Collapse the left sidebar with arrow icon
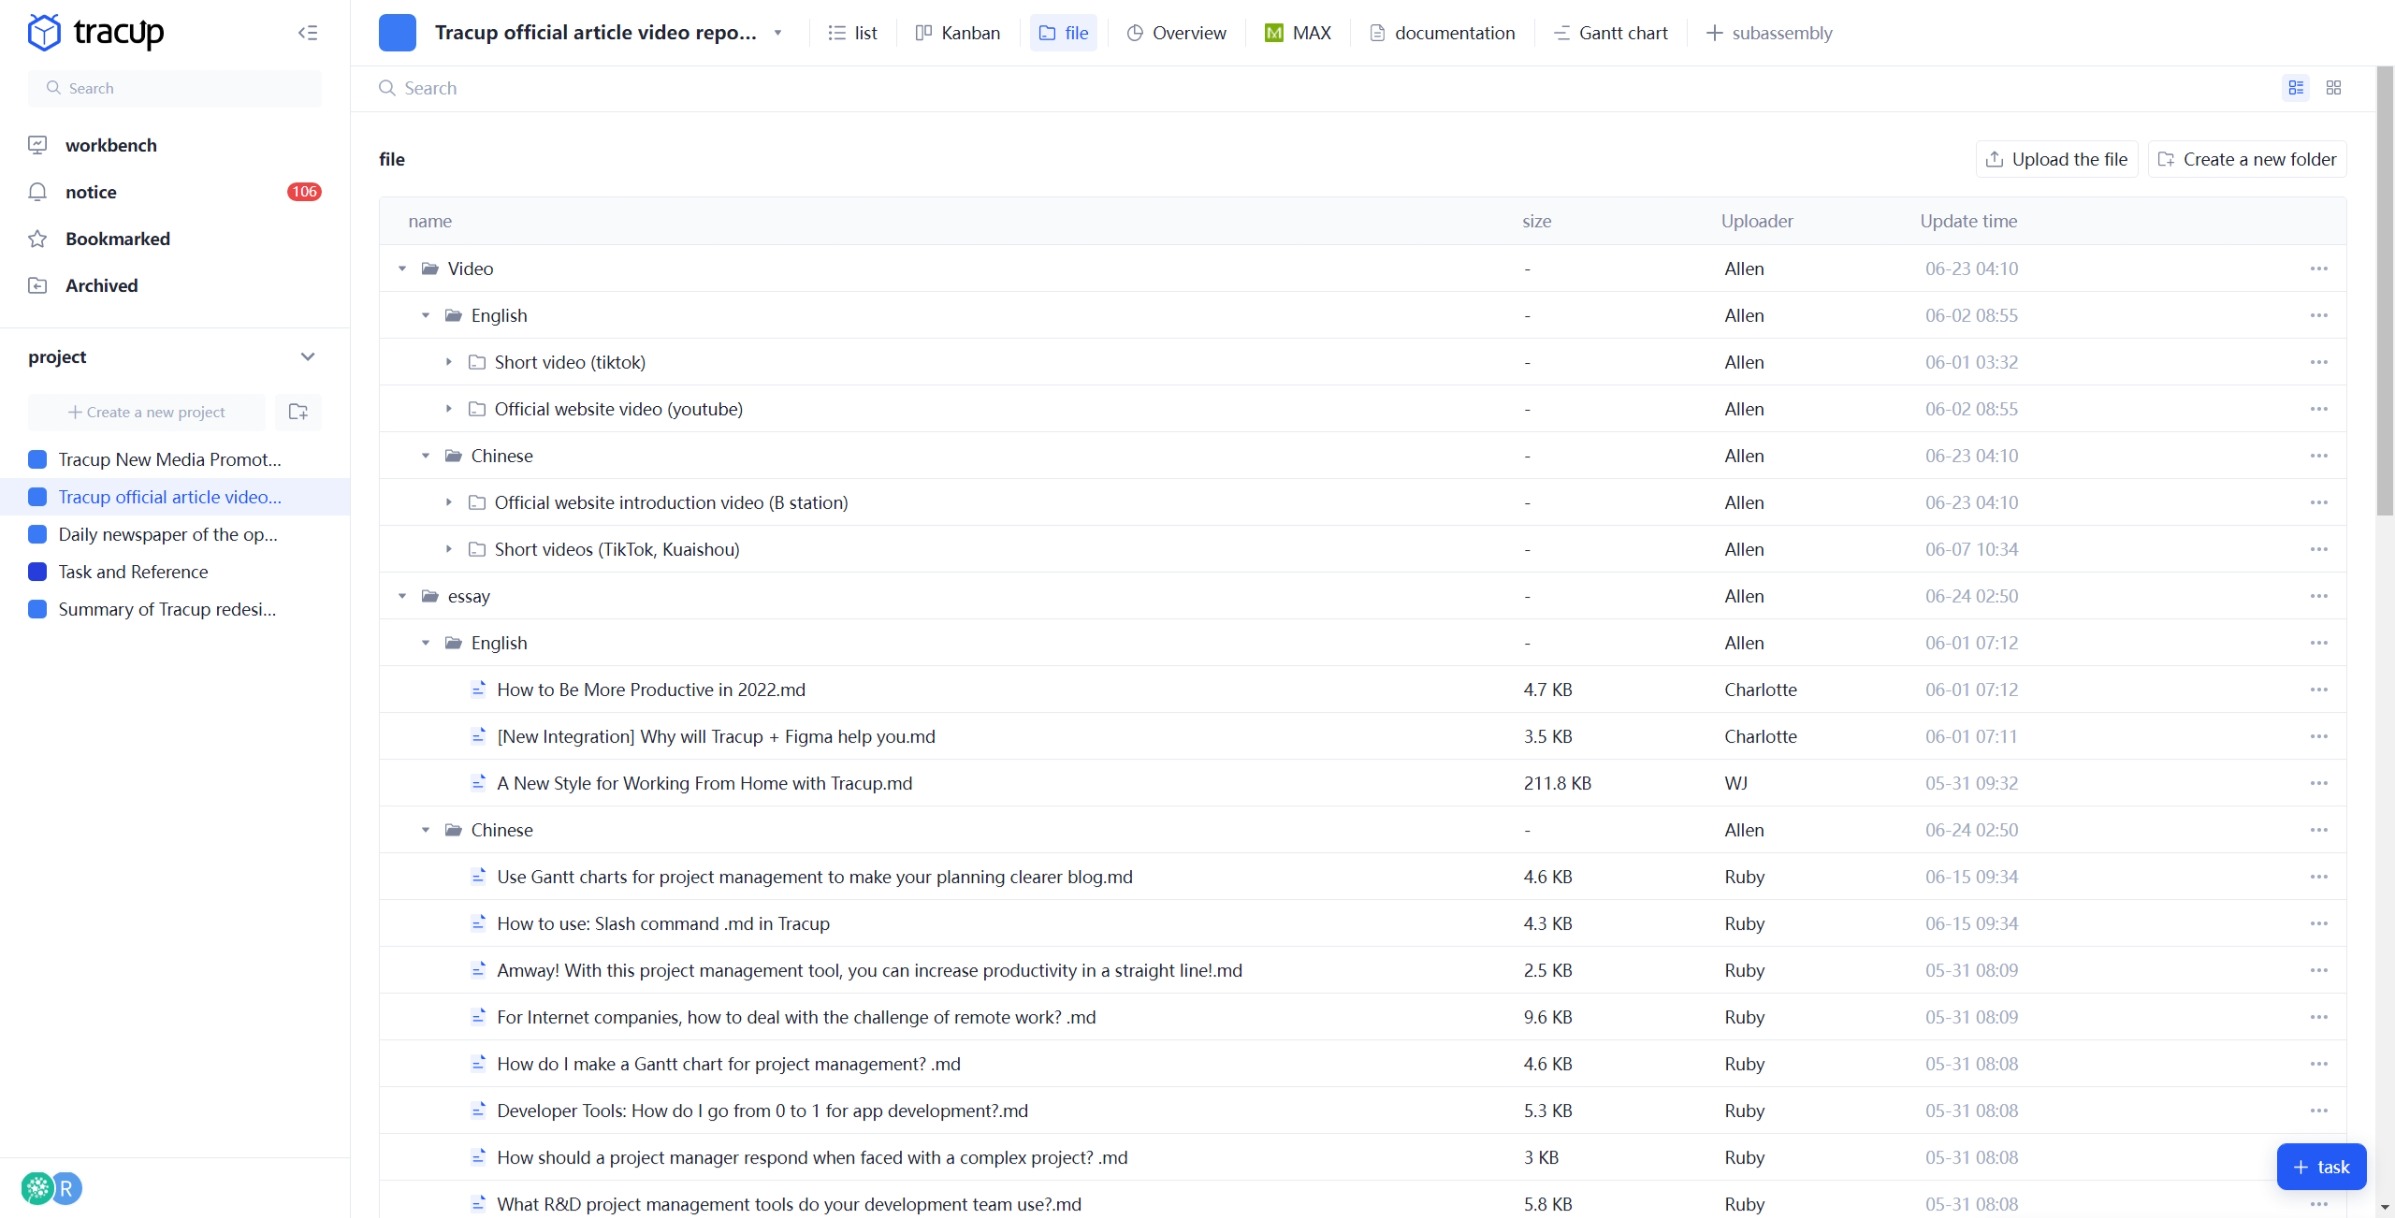This screenshot has width=2395, height=1218. click(x=307, y=33)
